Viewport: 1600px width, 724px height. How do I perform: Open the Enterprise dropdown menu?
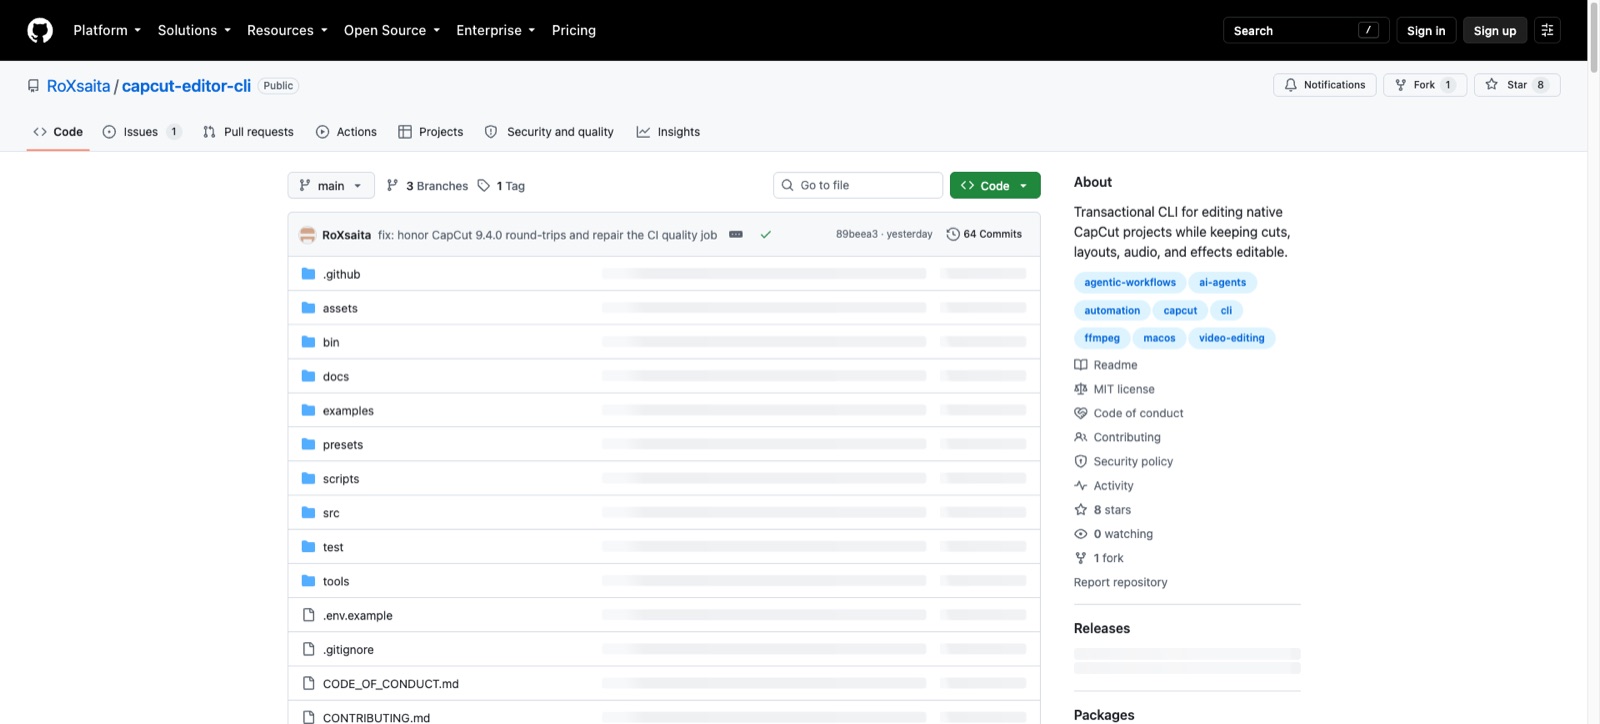[496, 30]
